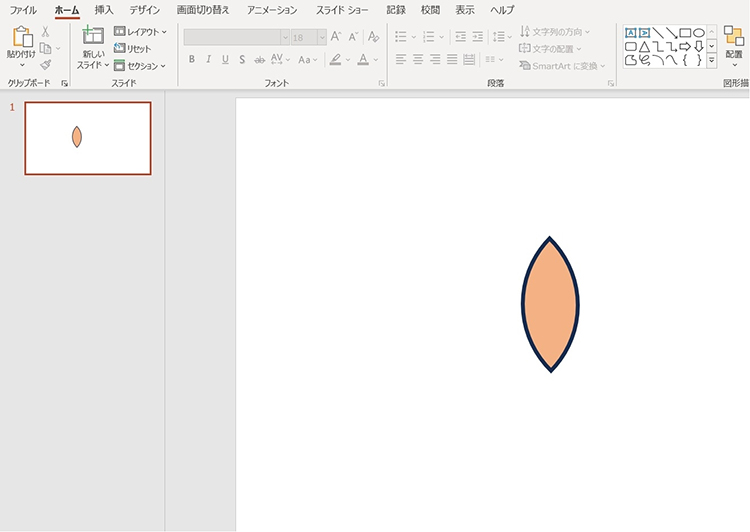Select slide 1 thumbnail in the panel
Screen dimensions: 750x532
pos(88,138)
